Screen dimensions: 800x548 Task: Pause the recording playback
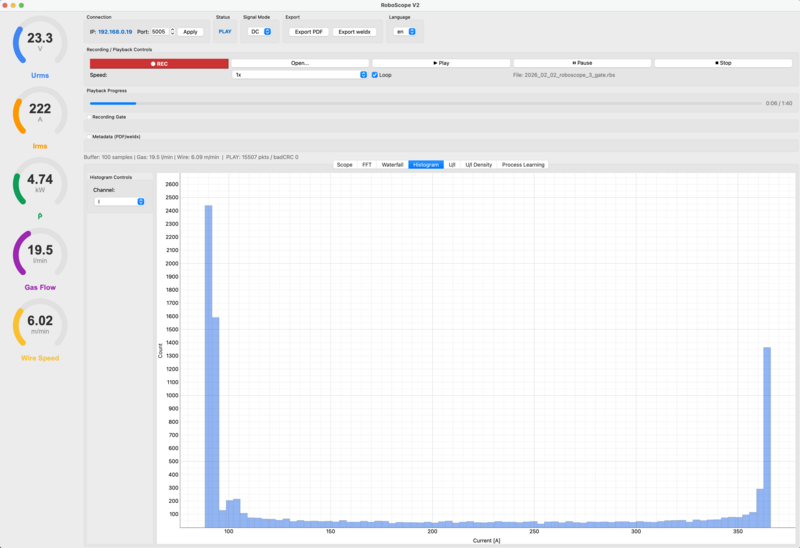[581, 63]
